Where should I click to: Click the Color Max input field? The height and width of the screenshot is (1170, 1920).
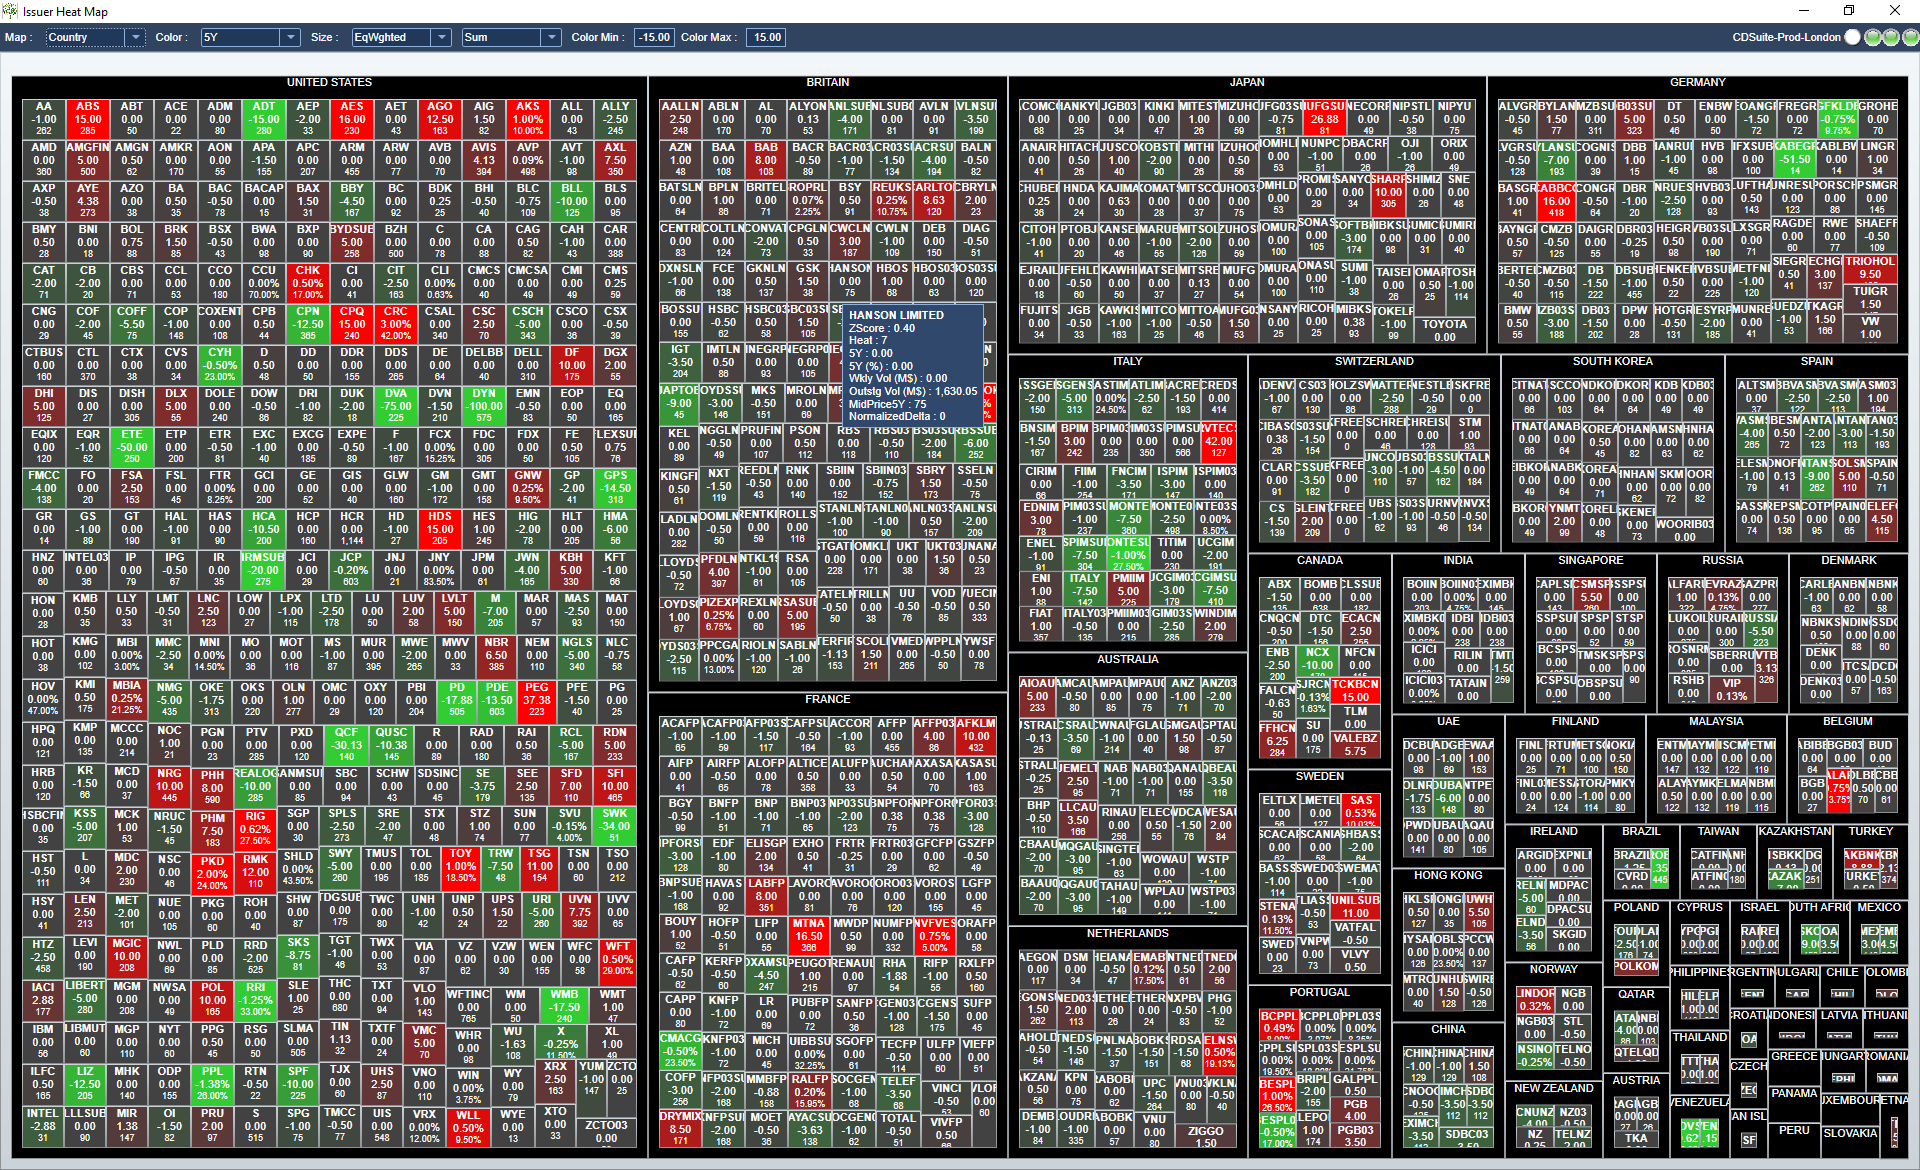pyautogui.click(x=767, y=37)
